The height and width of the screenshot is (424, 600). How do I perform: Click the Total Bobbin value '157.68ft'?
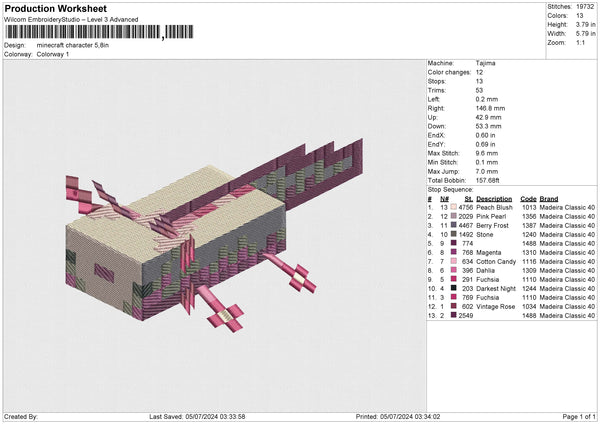[x=488, y=180]
